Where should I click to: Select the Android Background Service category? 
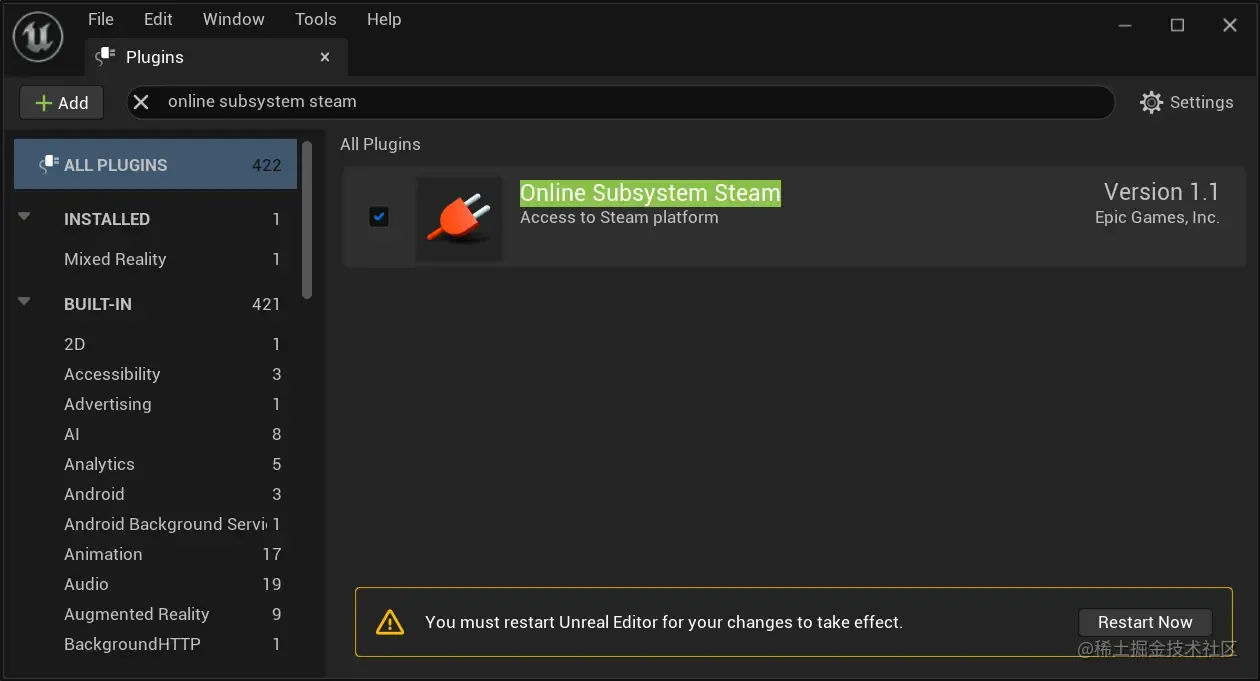click(x=156, y=524)
